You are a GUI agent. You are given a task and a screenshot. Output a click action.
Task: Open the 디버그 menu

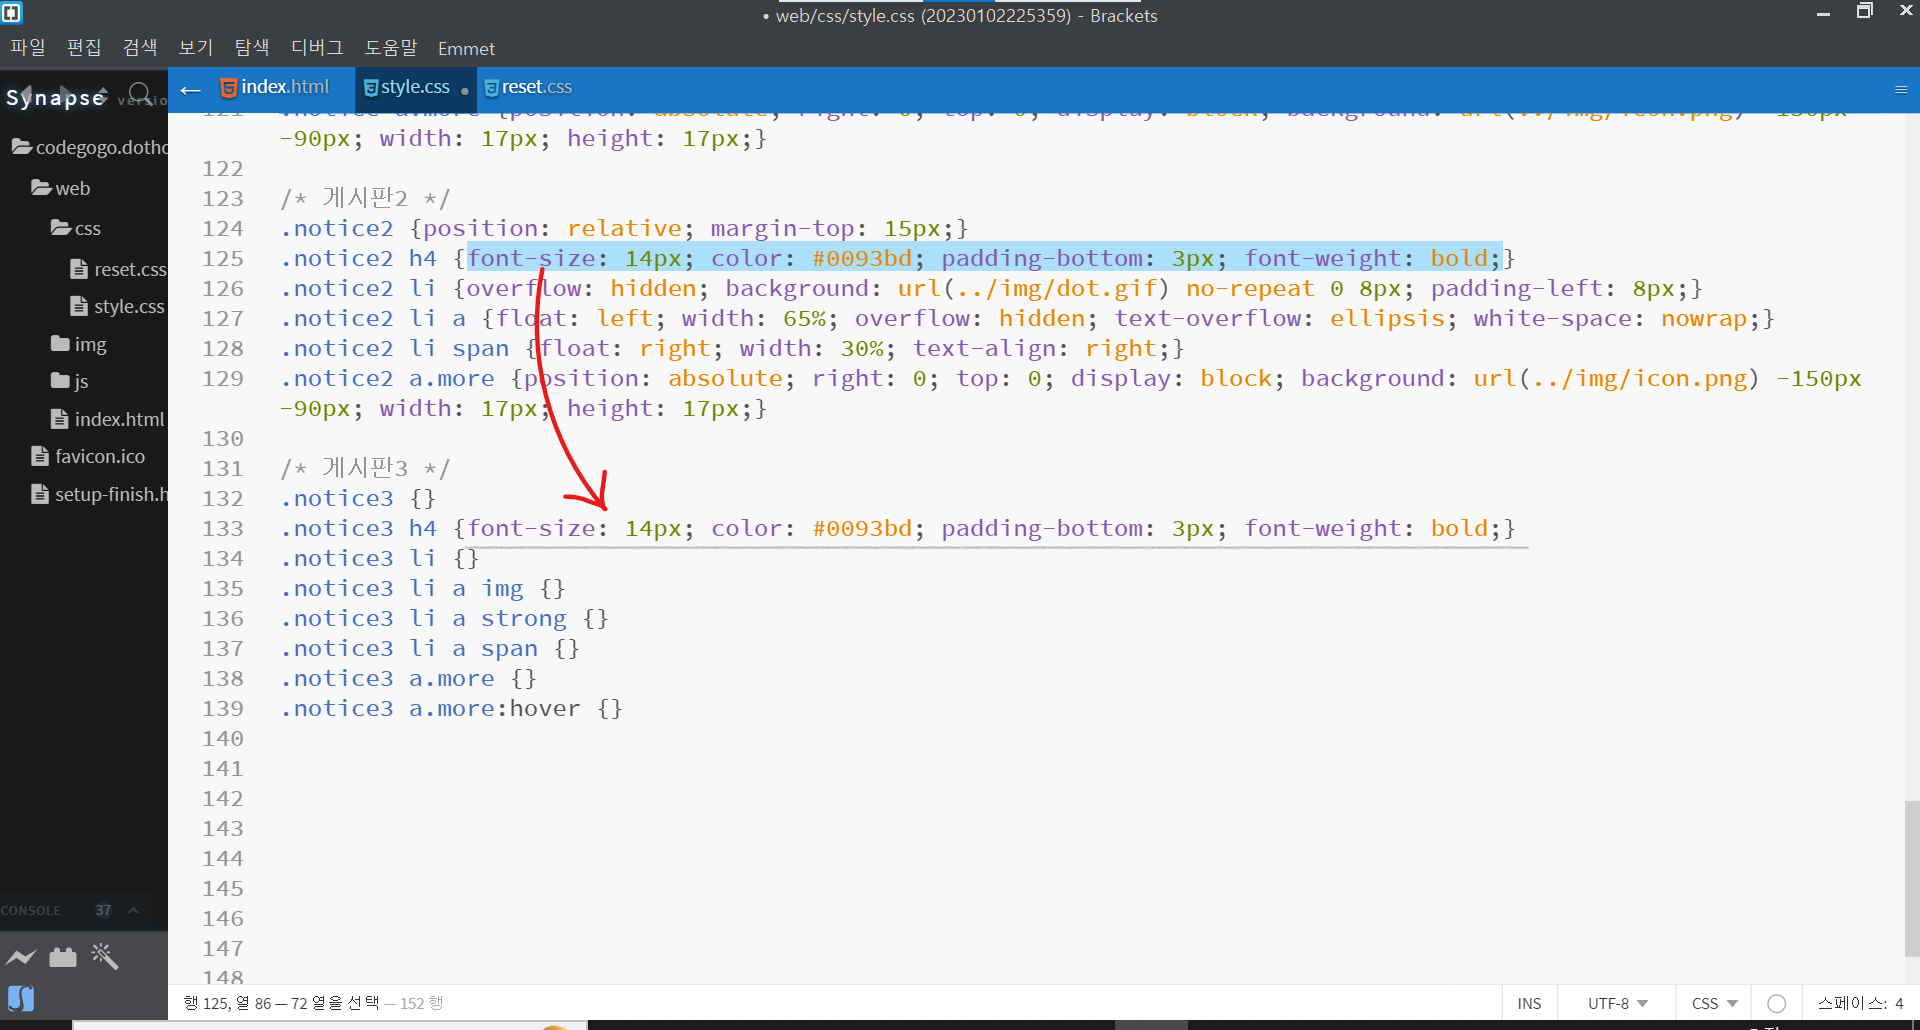317,47
